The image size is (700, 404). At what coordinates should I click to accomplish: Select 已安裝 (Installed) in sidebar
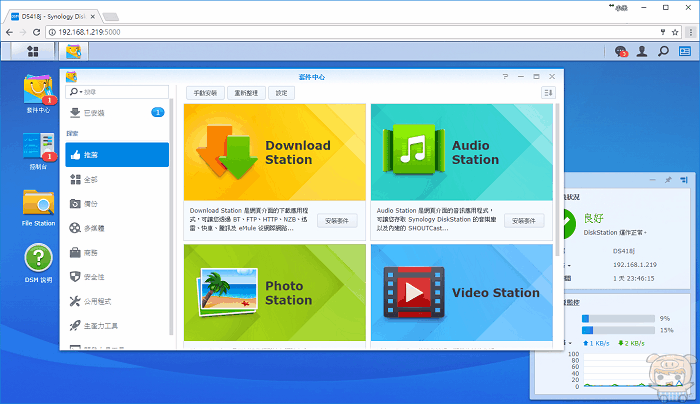click(117, 113)
